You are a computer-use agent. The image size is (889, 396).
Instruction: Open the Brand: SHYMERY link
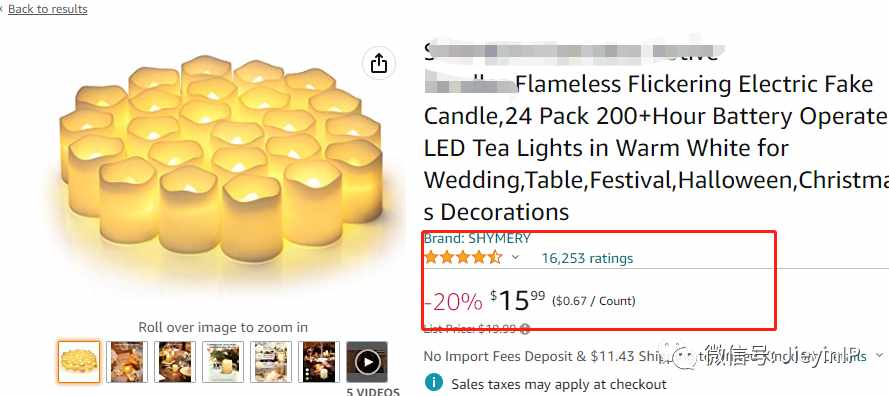tap(477, 238)
